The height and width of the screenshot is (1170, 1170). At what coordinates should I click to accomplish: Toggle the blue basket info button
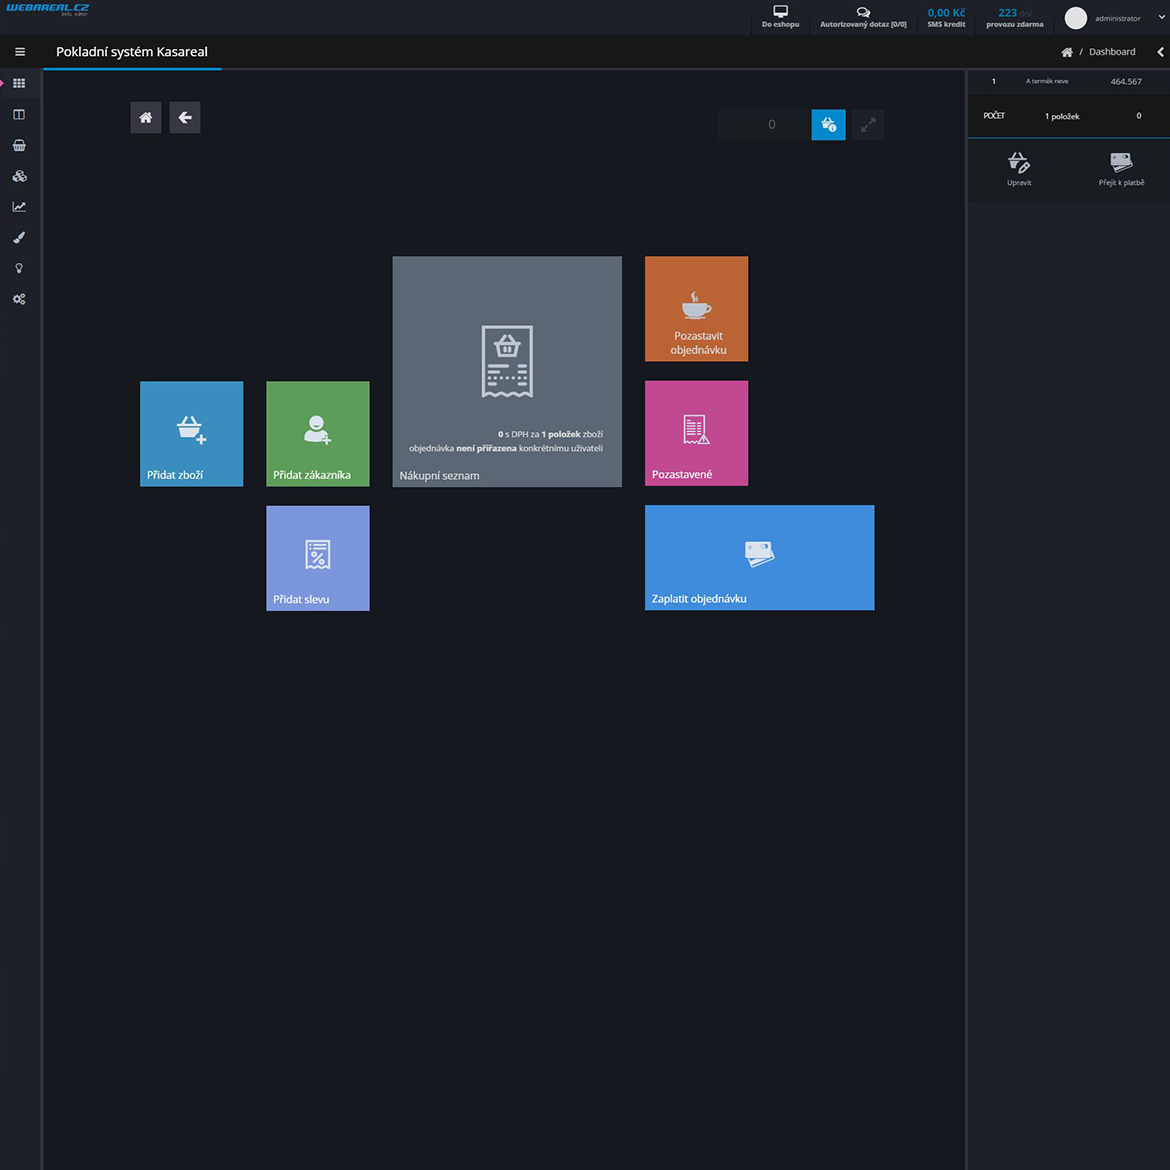pos(828,125)
